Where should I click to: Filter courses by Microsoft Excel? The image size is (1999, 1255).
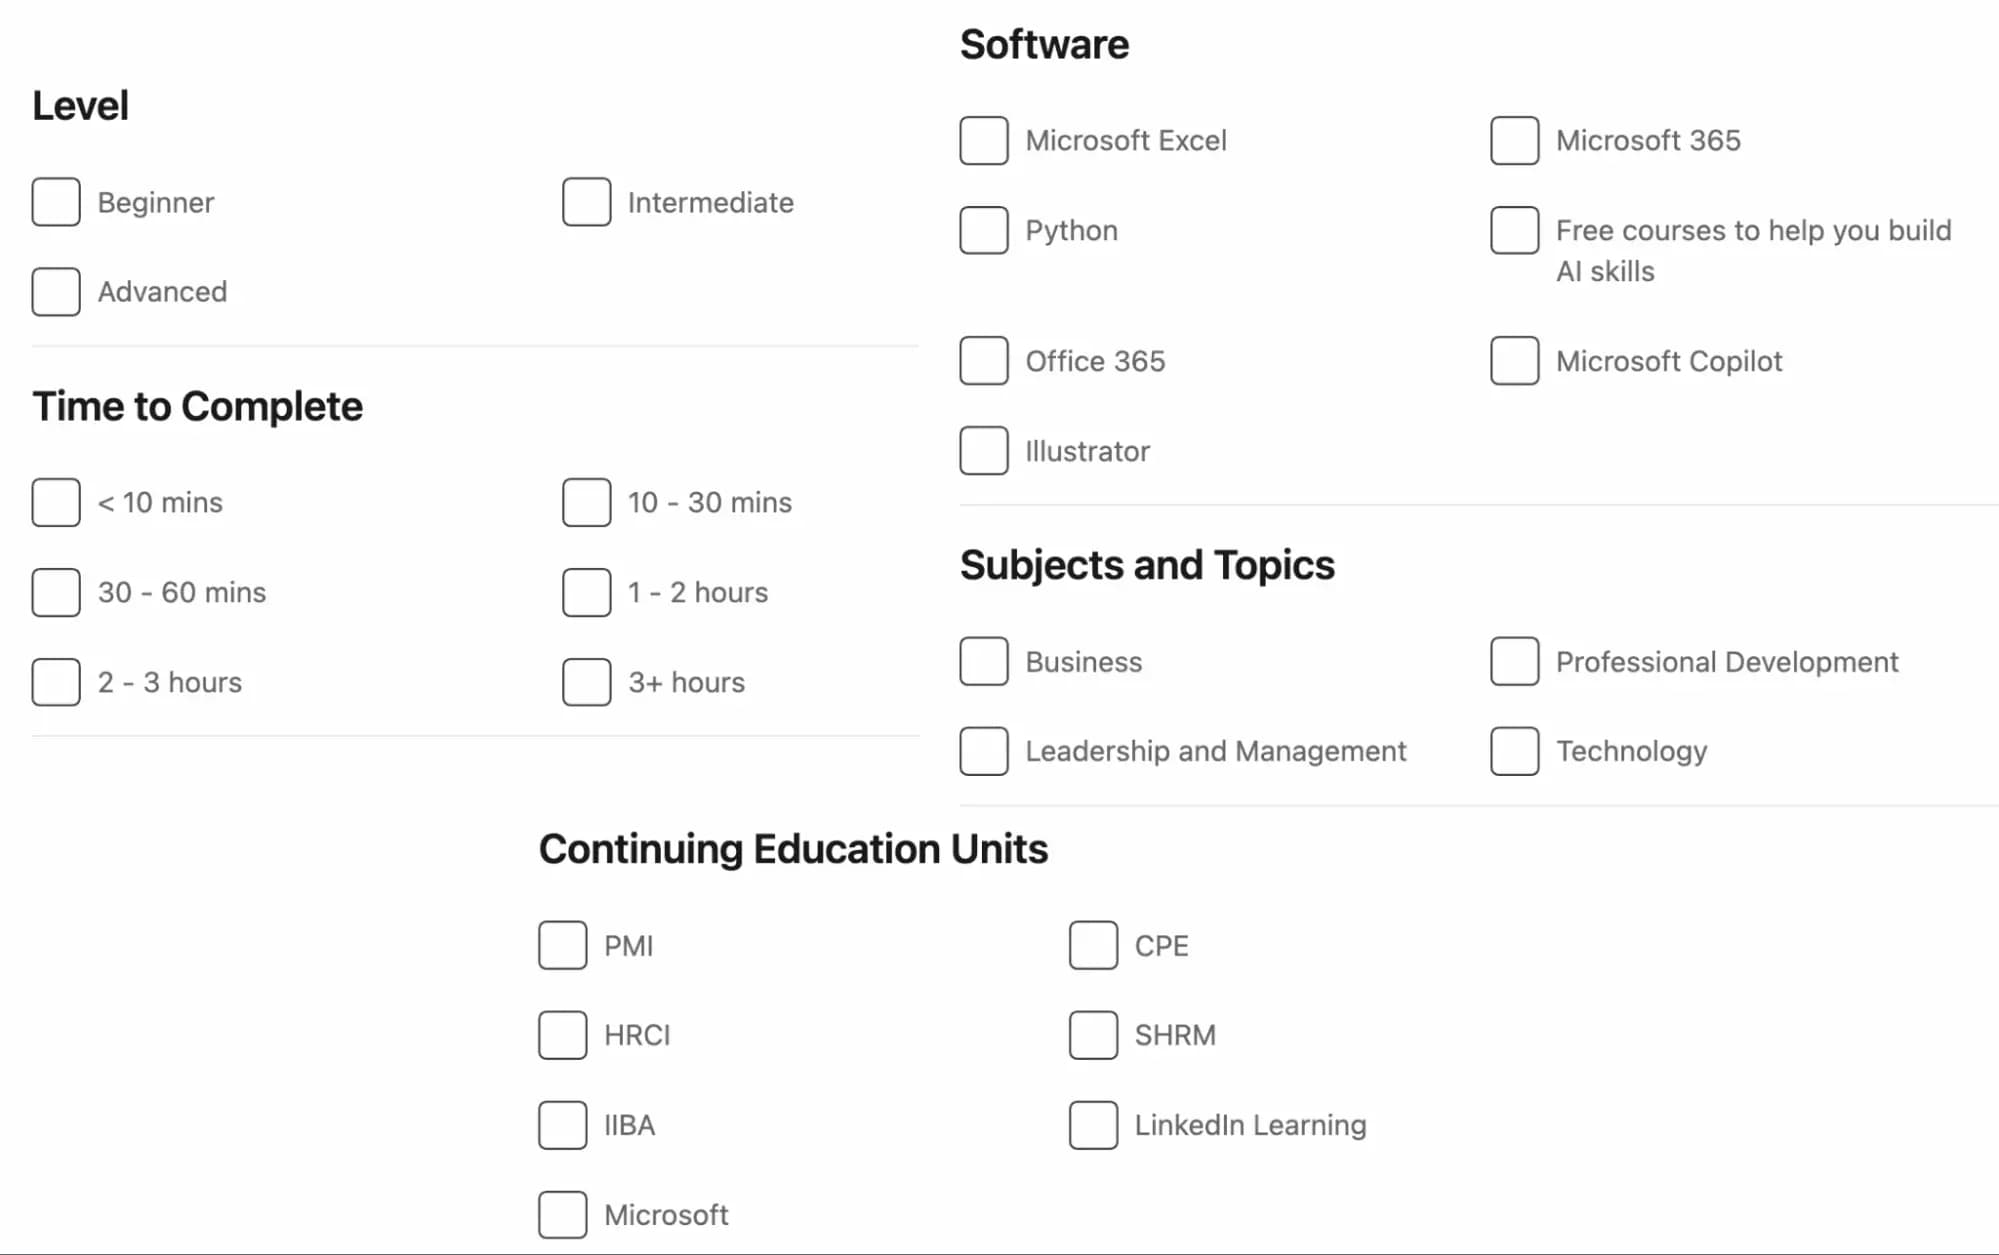pyautogui.click(x=982, y=141)
